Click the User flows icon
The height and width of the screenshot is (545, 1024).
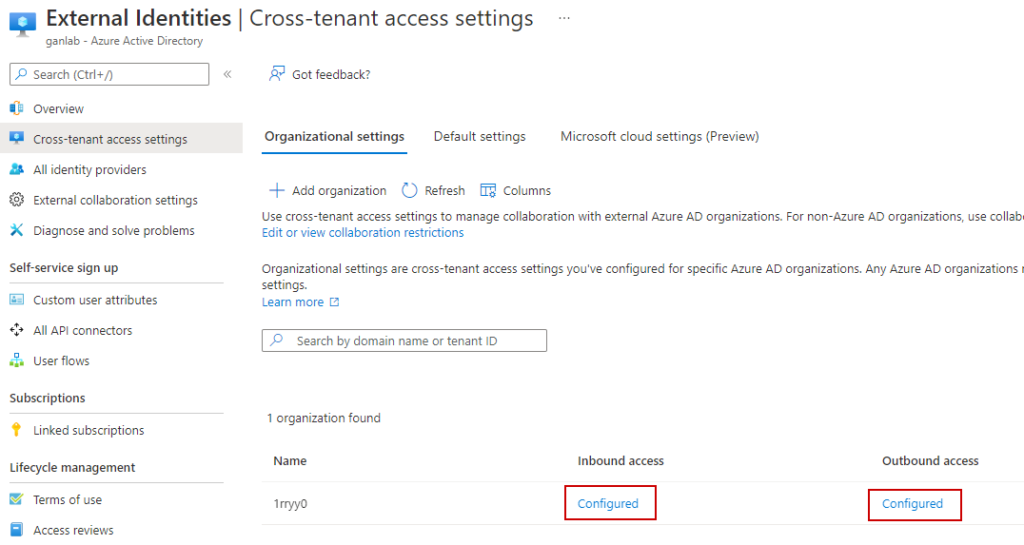tap(16, 360)
